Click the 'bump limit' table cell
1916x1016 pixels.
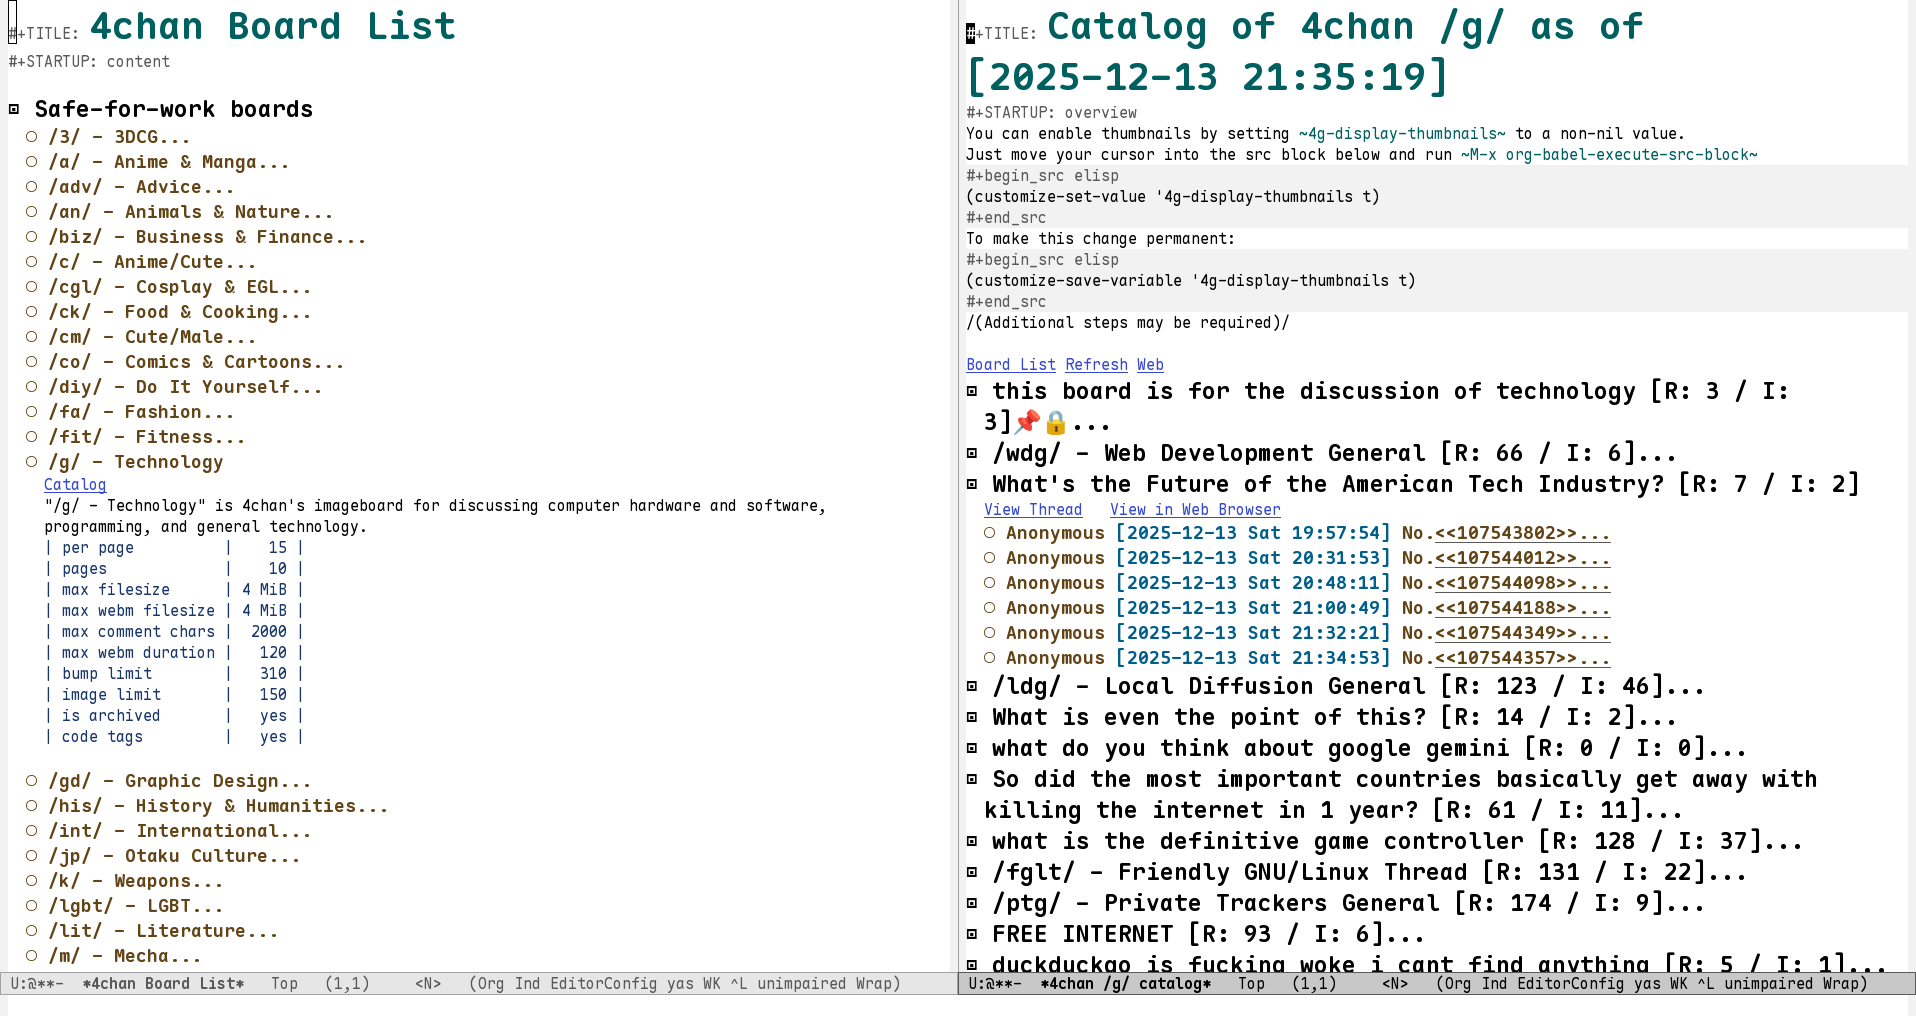pyautogui.click(x=107, y=674)
